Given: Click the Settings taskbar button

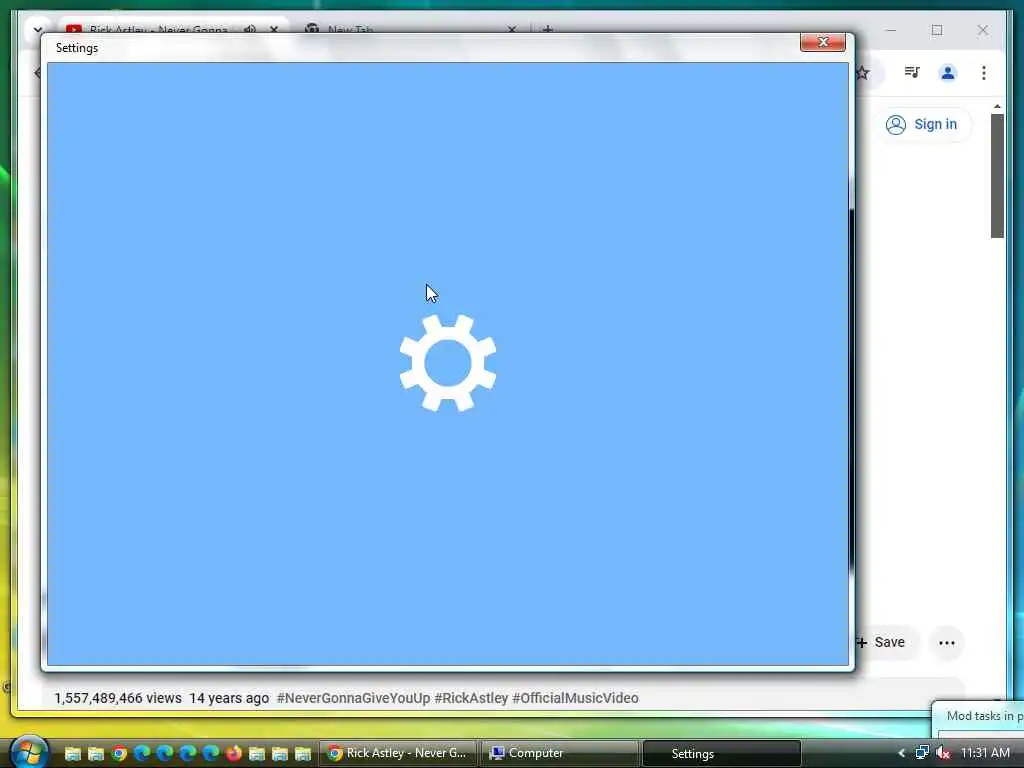Looking at the screenshot, I should pyautogui.click(x=722, y=754).
